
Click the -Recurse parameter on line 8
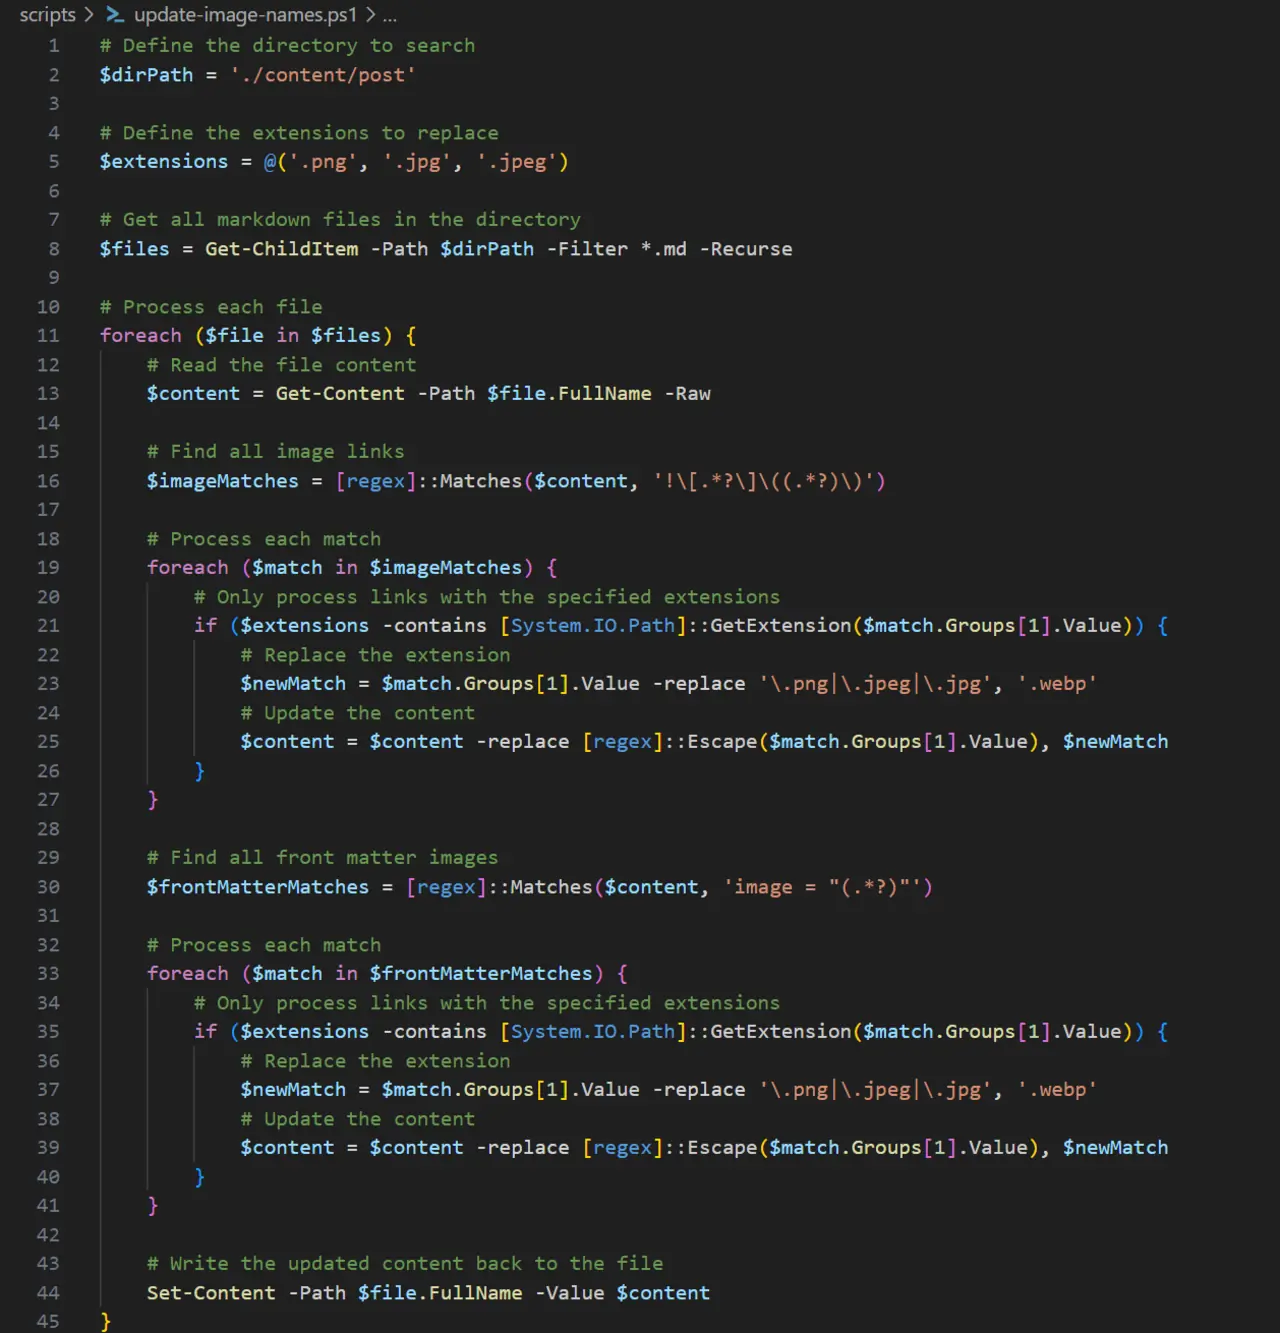pyautogui.click(x=745, y=249)
